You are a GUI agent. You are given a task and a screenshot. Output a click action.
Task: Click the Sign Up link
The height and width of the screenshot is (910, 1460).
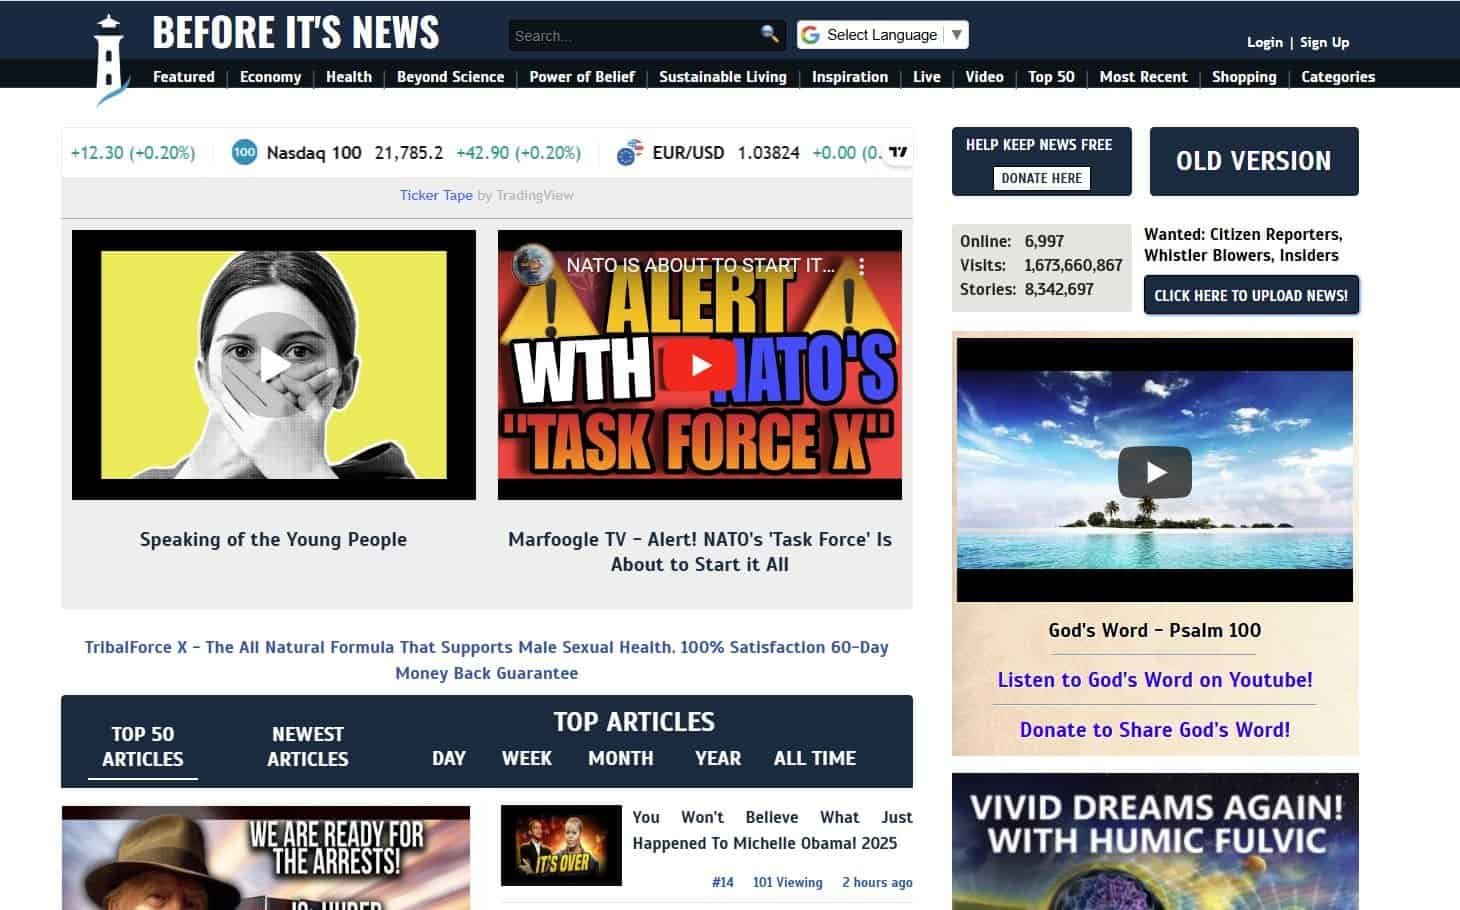[1325, 42]
